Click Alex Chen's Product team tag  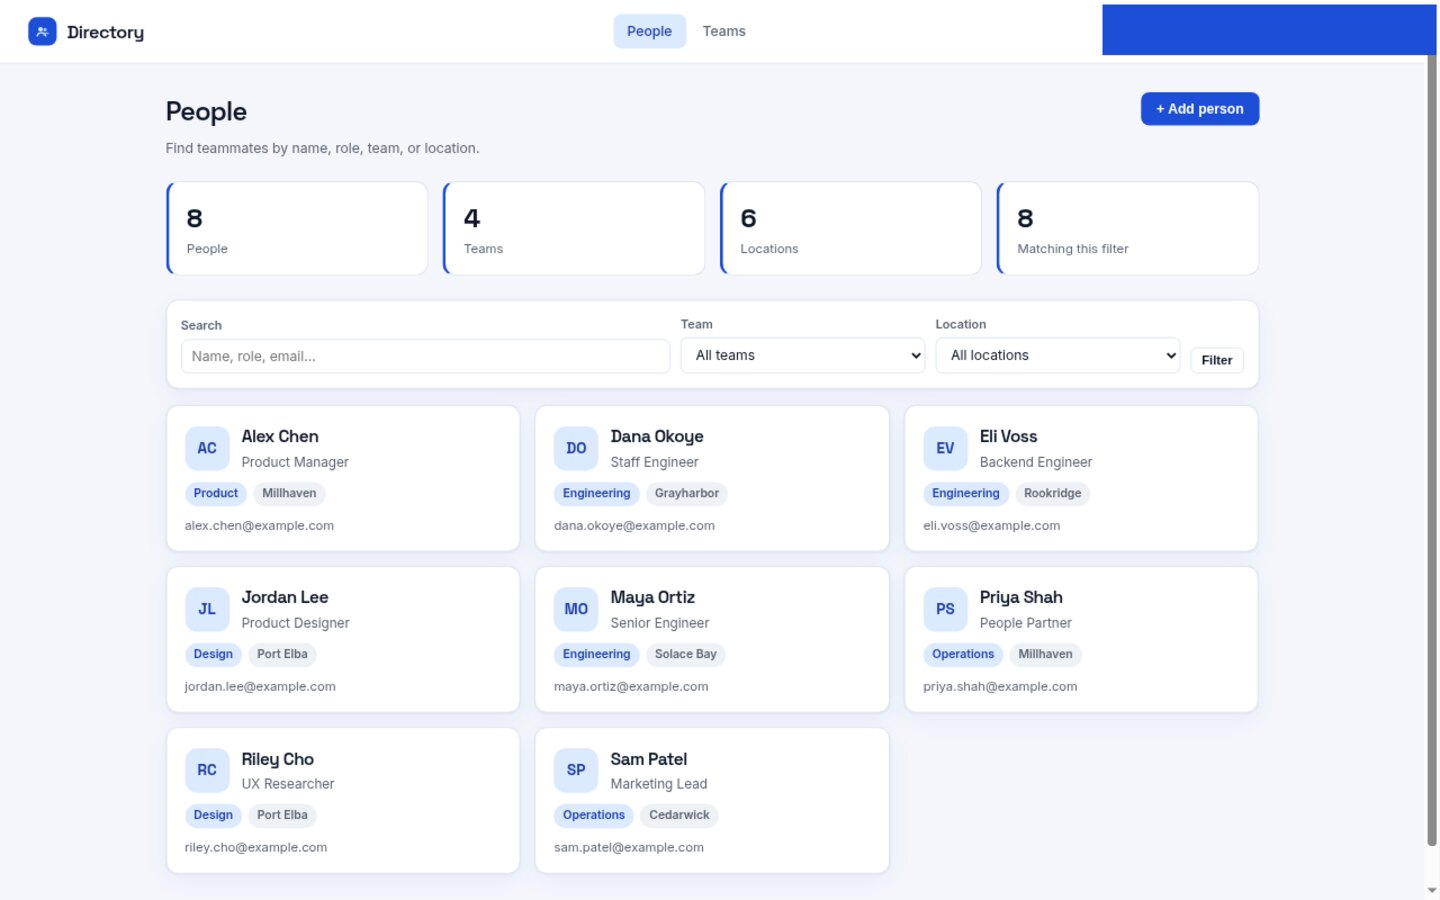tap(216, 493)
